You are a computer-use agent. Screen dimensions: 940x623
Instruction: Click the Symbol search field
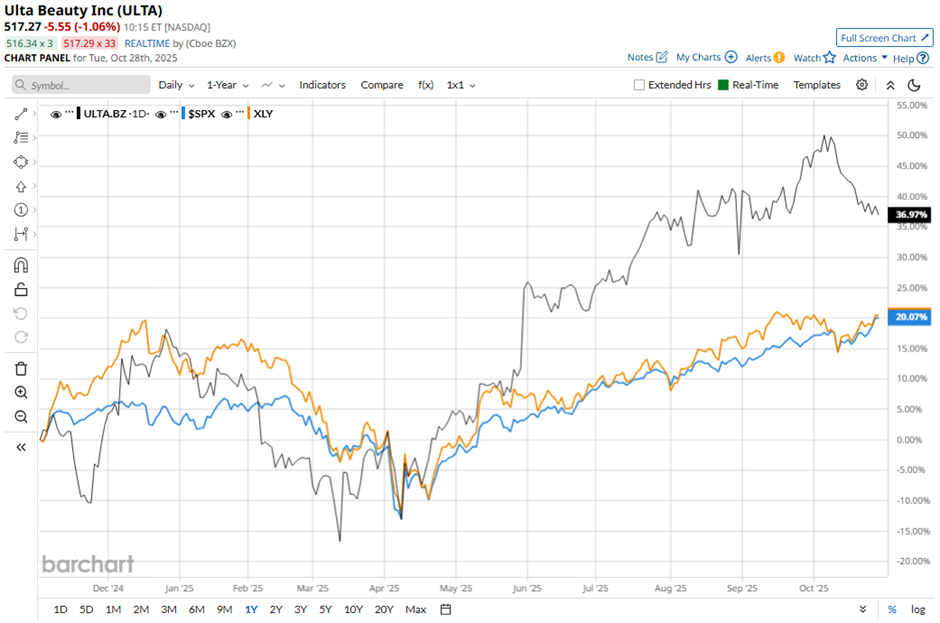[x=81, y=85]
